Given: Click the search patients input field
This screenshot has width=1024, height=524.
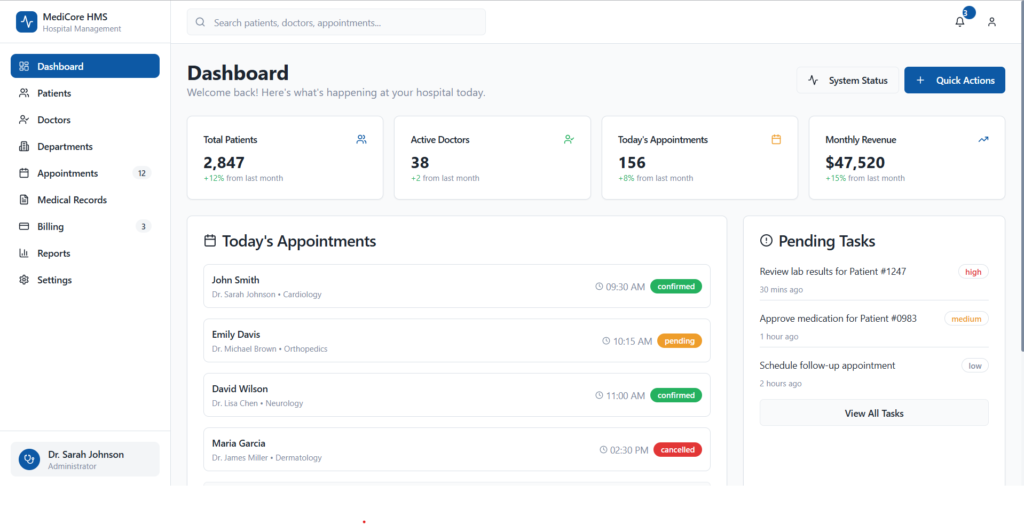Looking at the screenshot, I should (336, 22).
